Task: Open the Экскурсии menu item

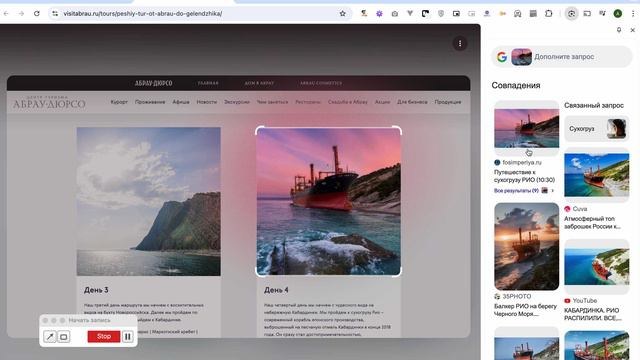Action: pos(237,102)
